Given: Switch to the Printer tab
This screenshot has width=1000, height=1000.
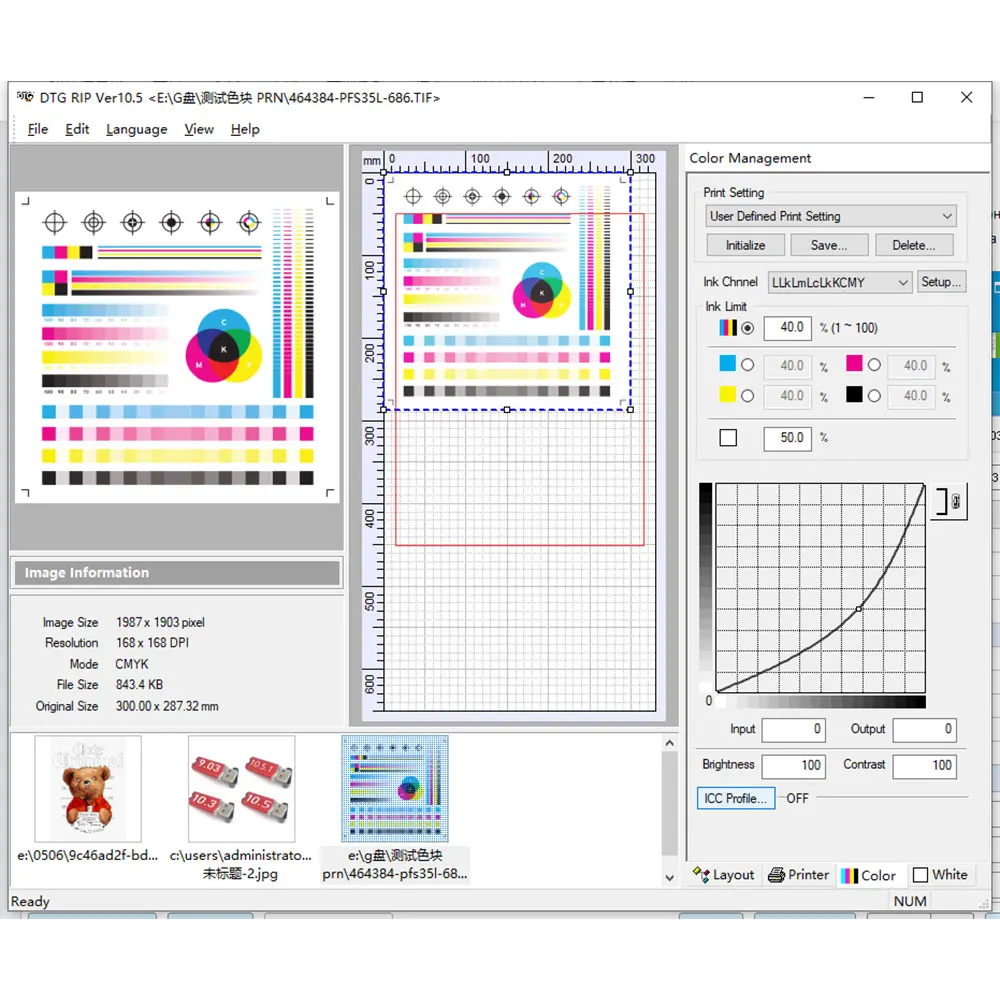Looking at the screenshot, I should point(798,875).
